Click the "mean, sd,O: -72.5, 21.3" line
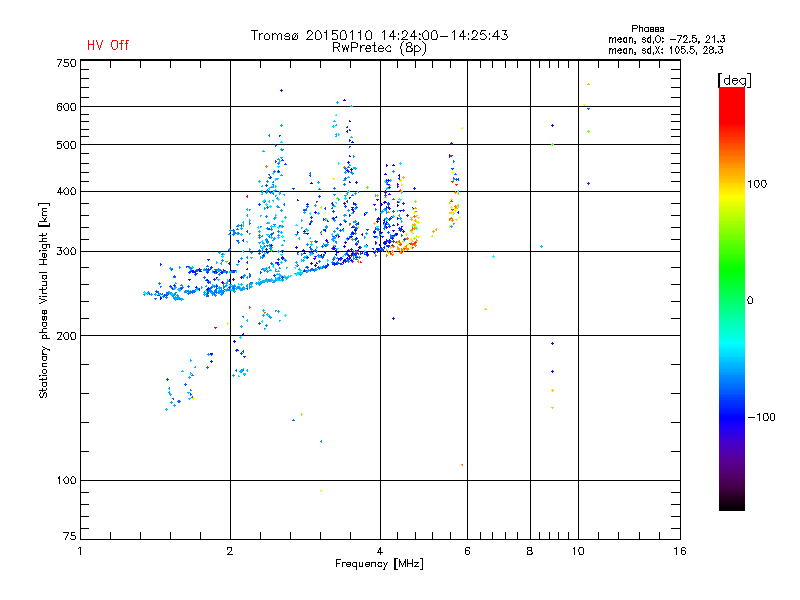Screen dimensions: 800x600 pos(666,39)
